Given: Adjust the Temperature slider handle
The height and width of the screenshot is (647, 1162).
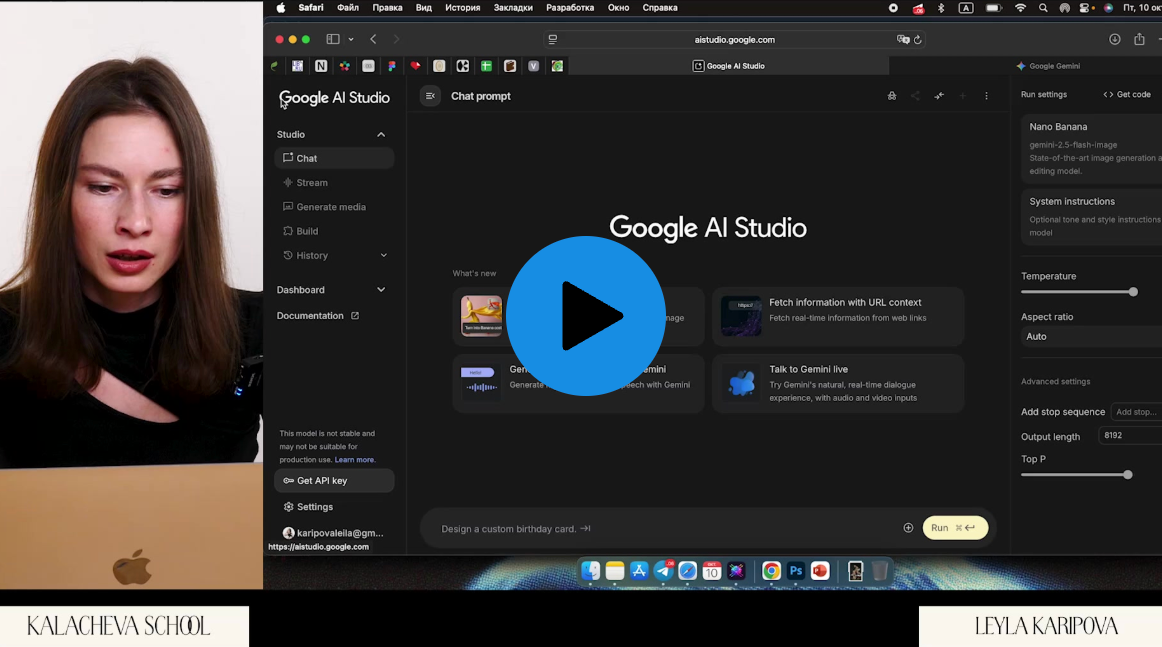Looking at the screenshot, I should [x=1133, y=292].
